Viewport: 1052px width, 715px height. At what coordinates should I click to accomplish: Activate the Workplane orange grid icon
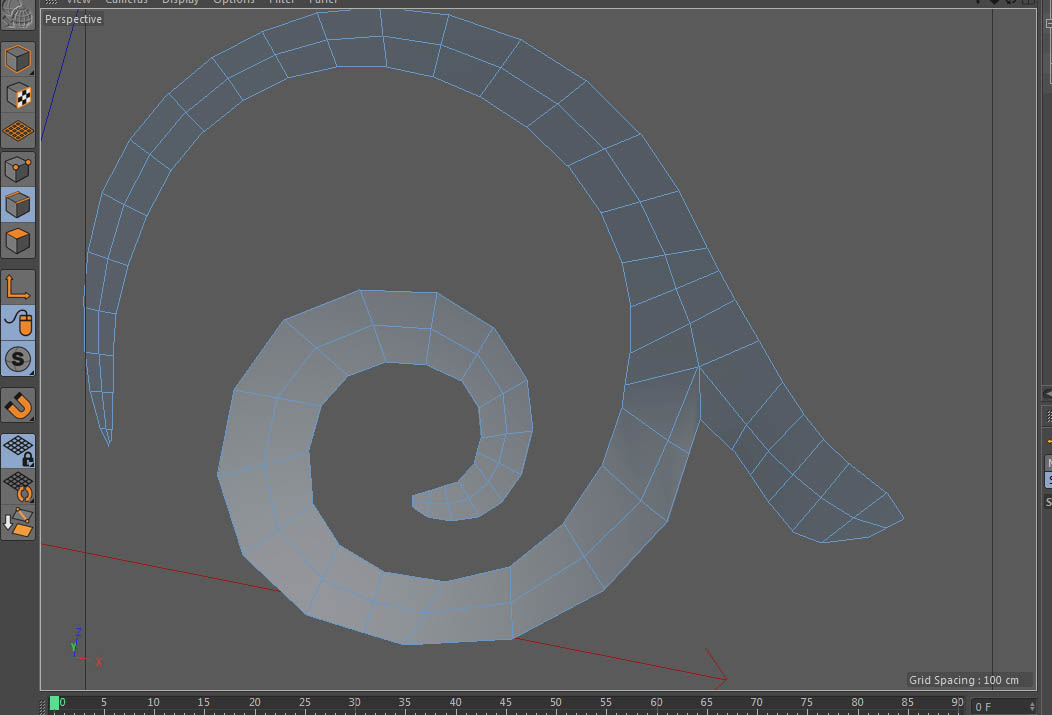[x=18, y=131]
